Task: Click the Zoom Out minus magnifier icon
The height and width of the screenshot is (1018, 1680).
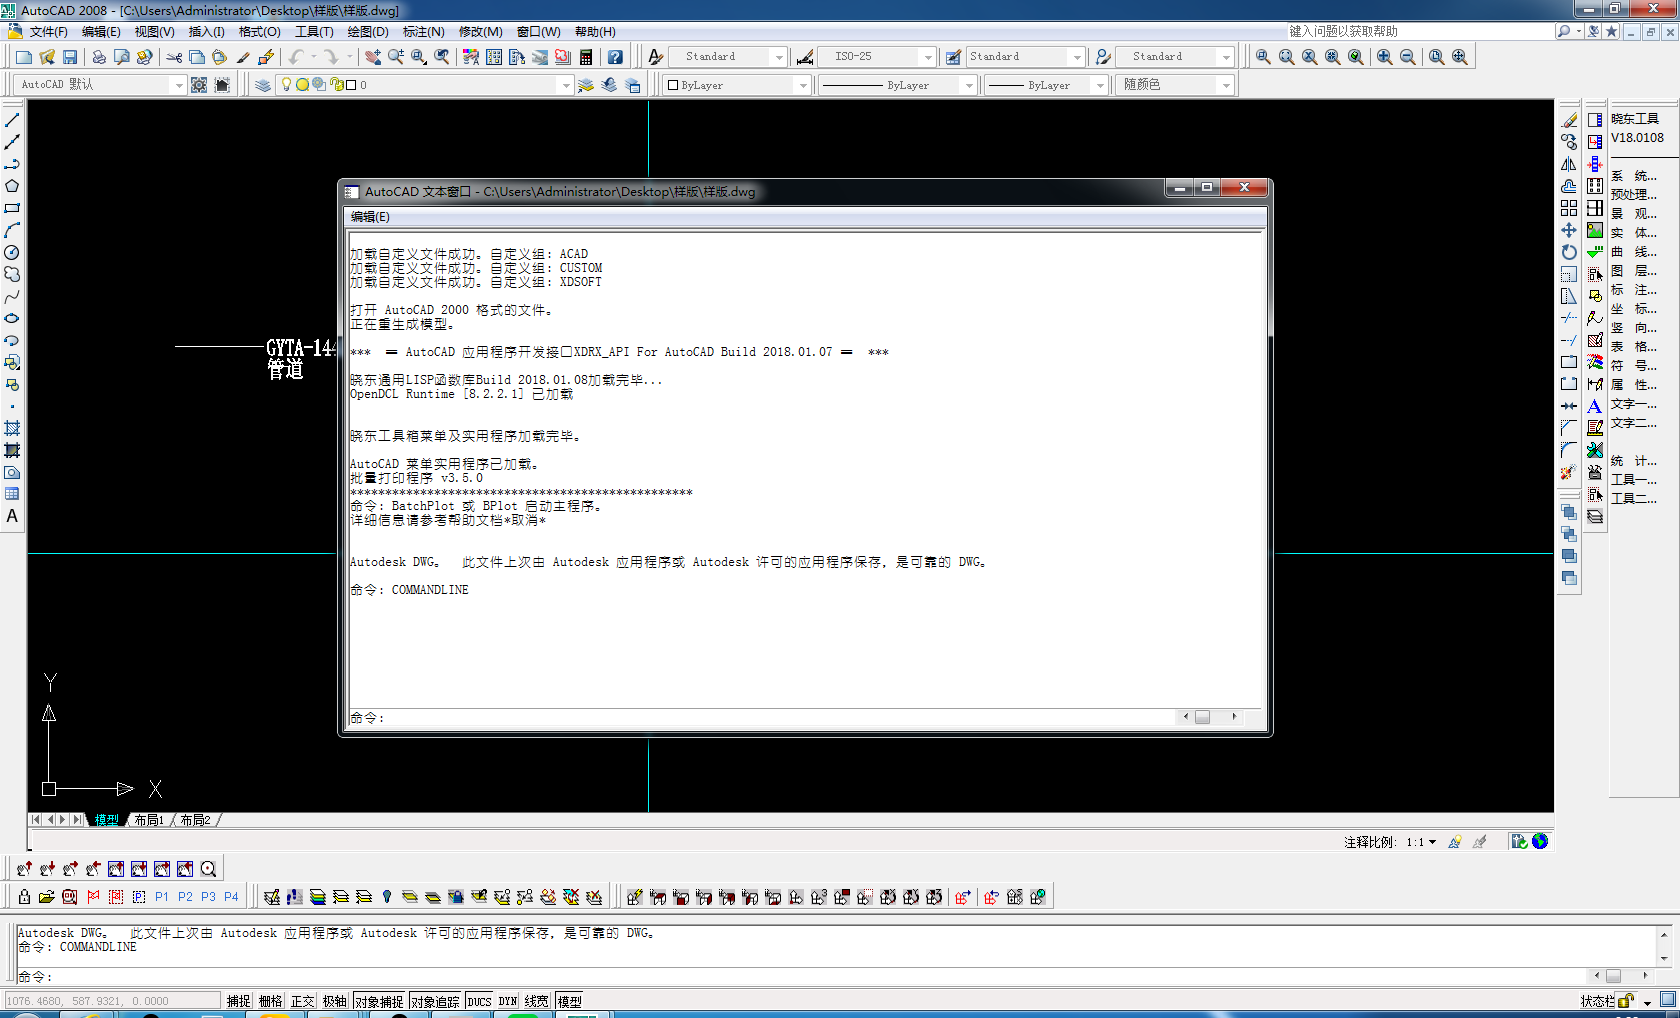Action: coord(1407,57)
